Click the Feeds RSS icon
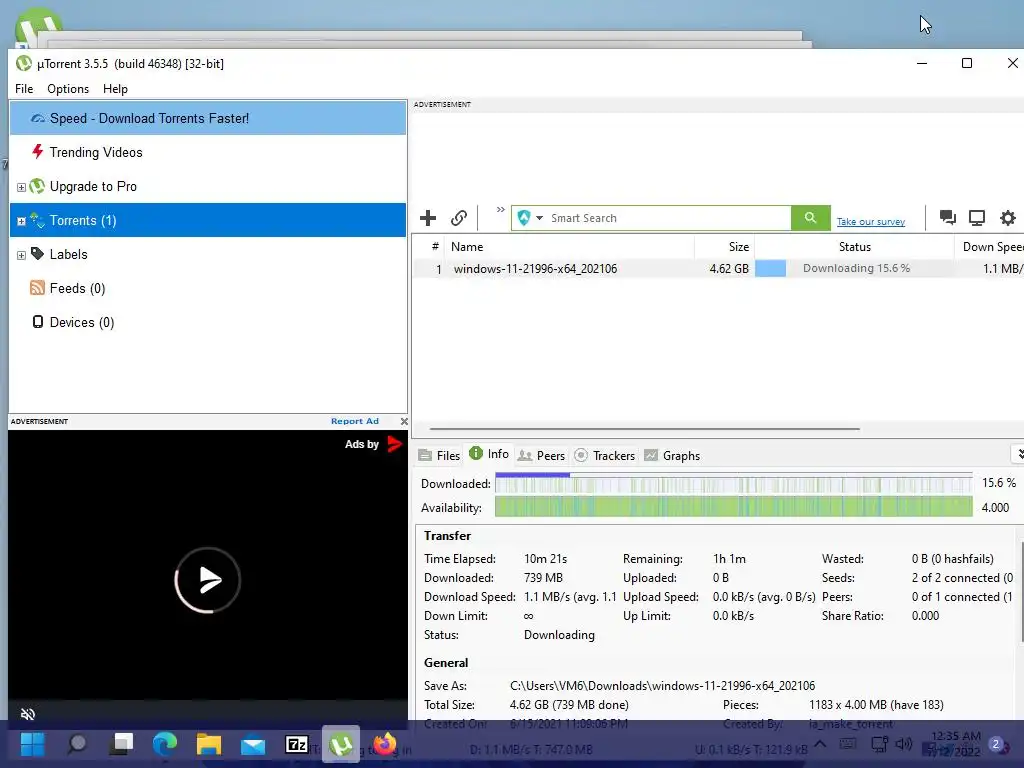Screen dimensions: 1024x768 click(x=37, y=287)
